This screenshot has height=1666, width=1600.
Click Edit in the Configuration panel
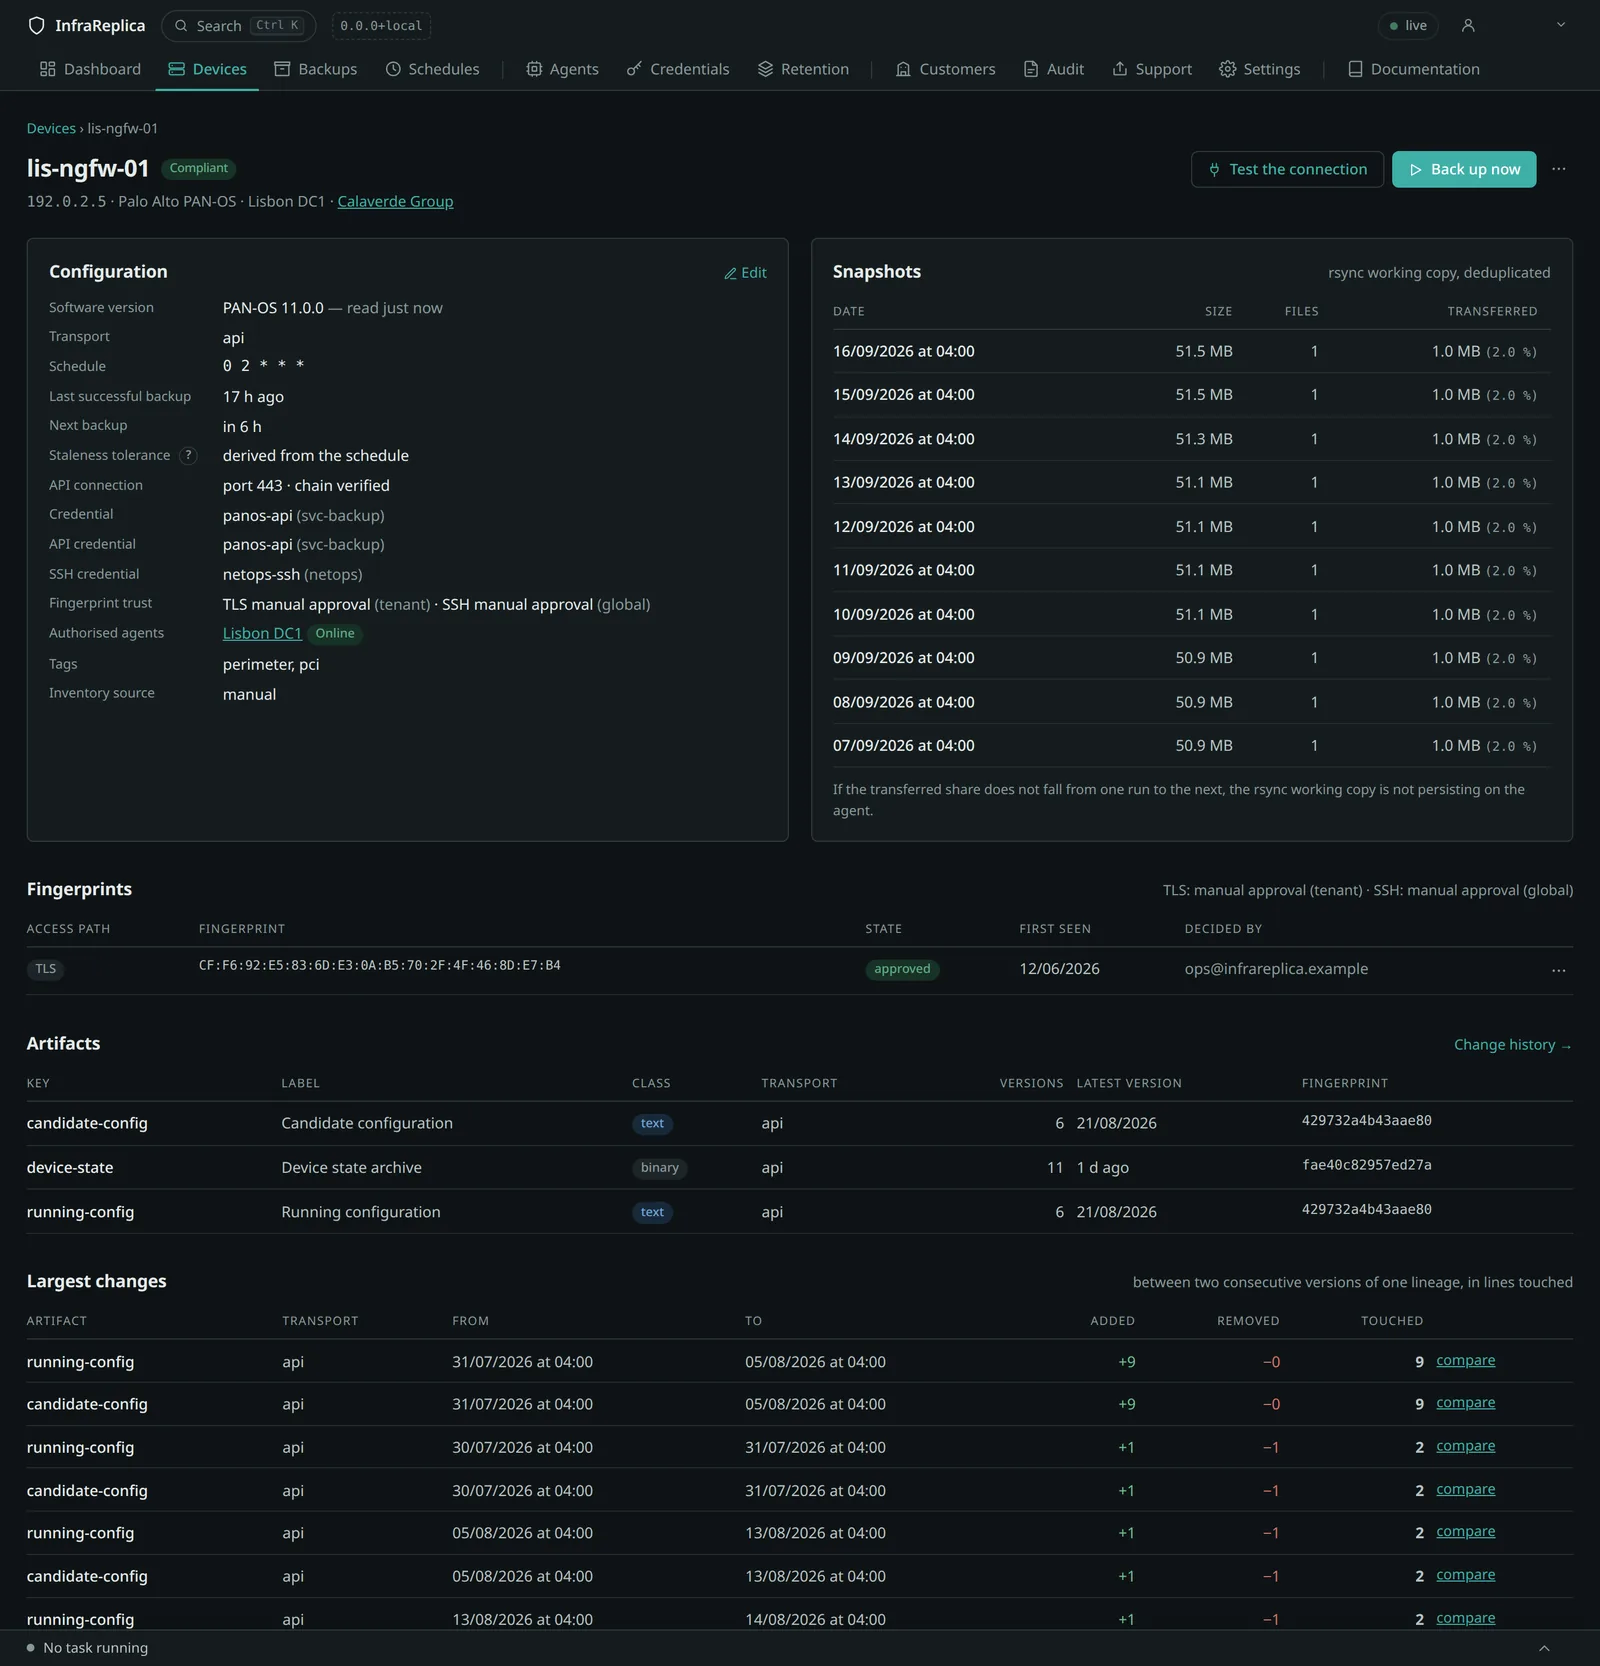(745, 273)
